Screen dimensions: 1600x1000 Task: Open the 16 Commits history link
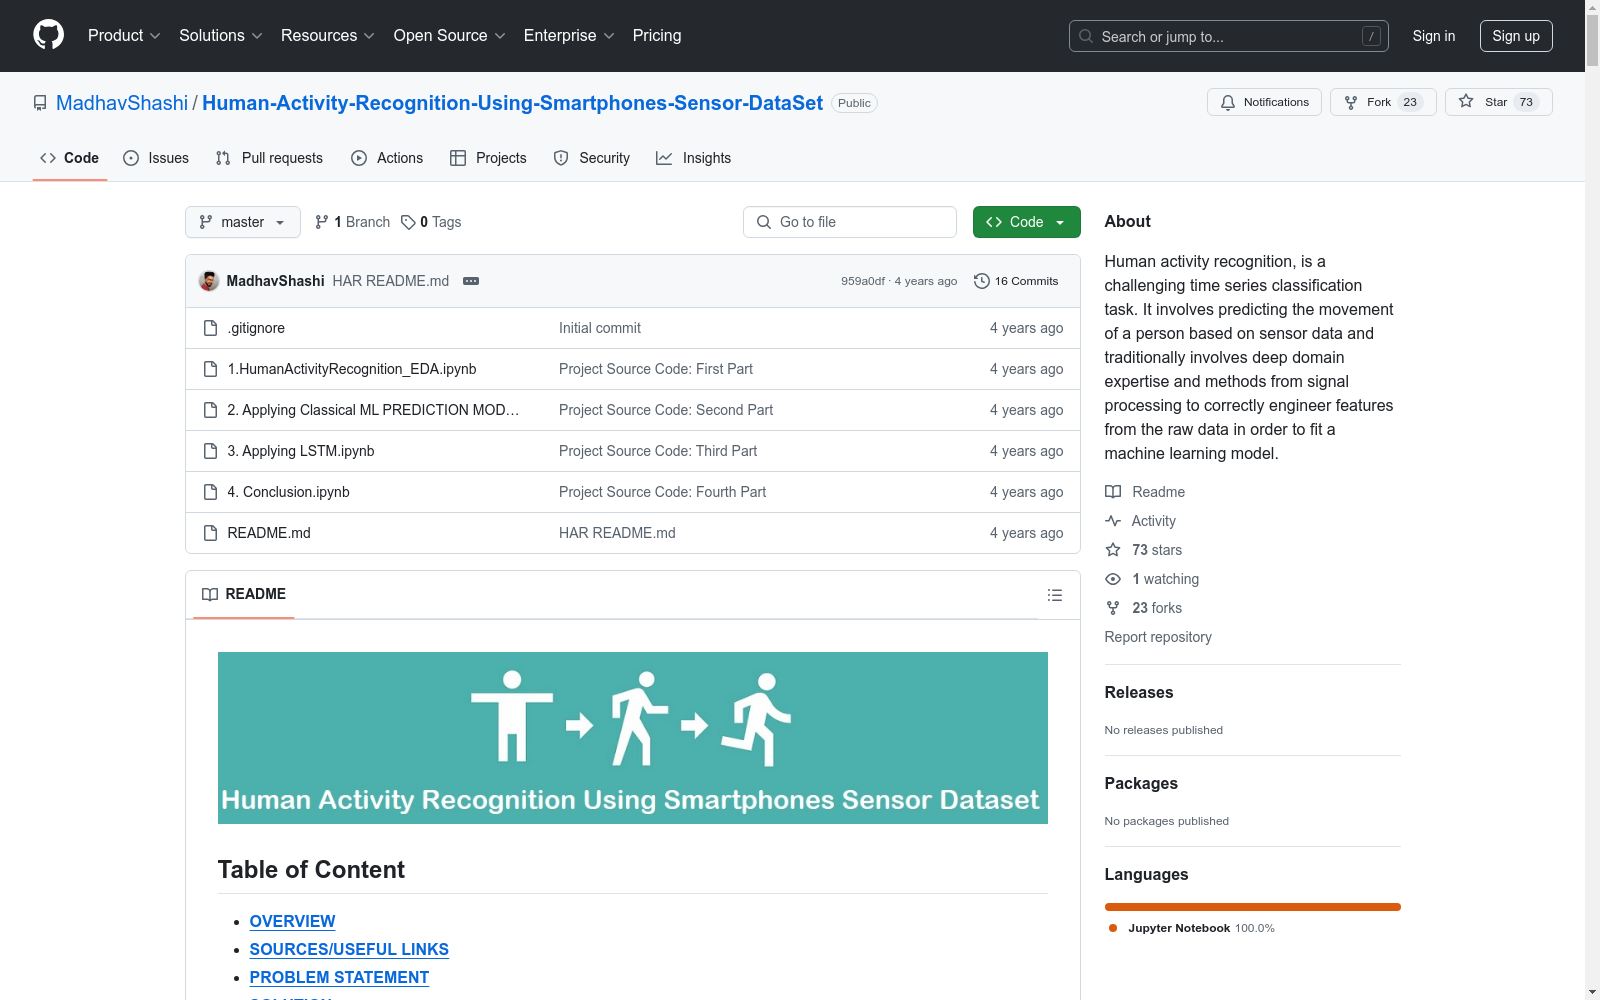1016,281
